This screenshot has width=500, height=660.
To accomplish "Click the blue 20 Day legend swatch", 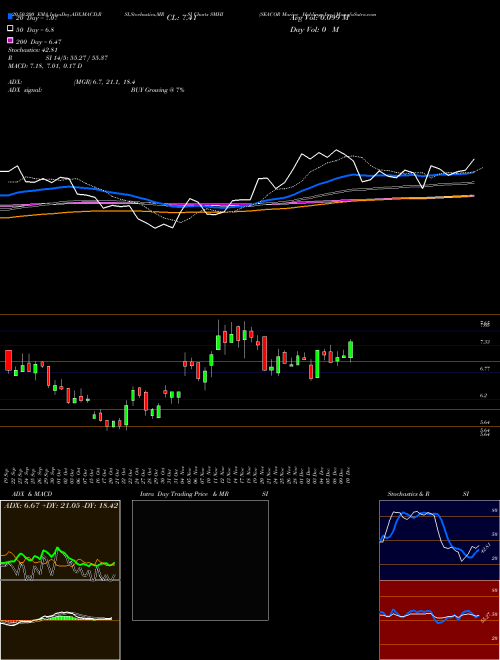I will pos(10,16).
